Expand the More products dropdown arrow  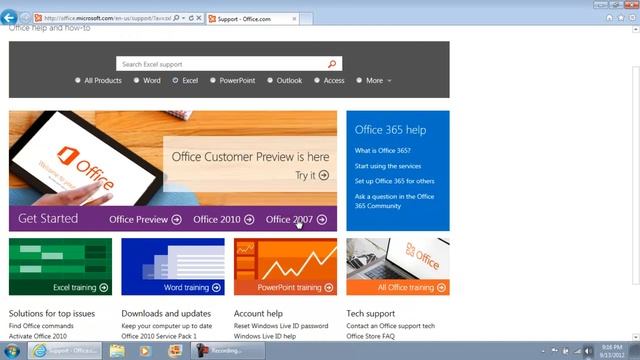389,81
